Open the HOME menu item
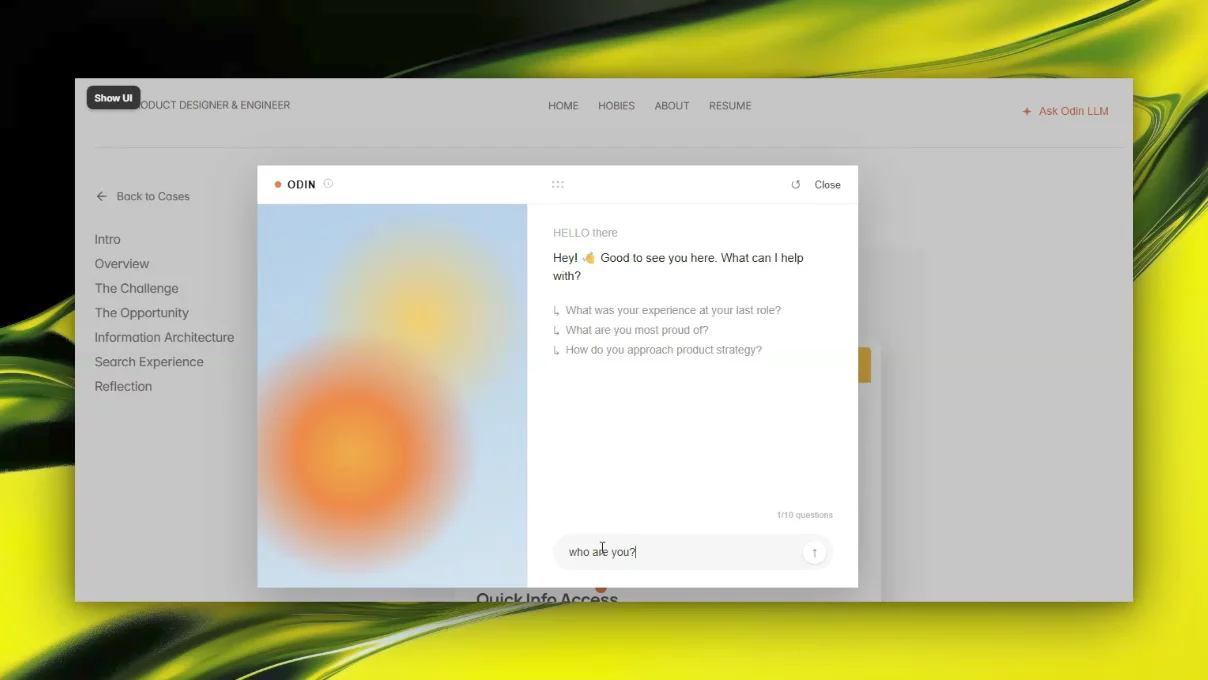Screen dimensions: 1208x680 coord(563,106)
